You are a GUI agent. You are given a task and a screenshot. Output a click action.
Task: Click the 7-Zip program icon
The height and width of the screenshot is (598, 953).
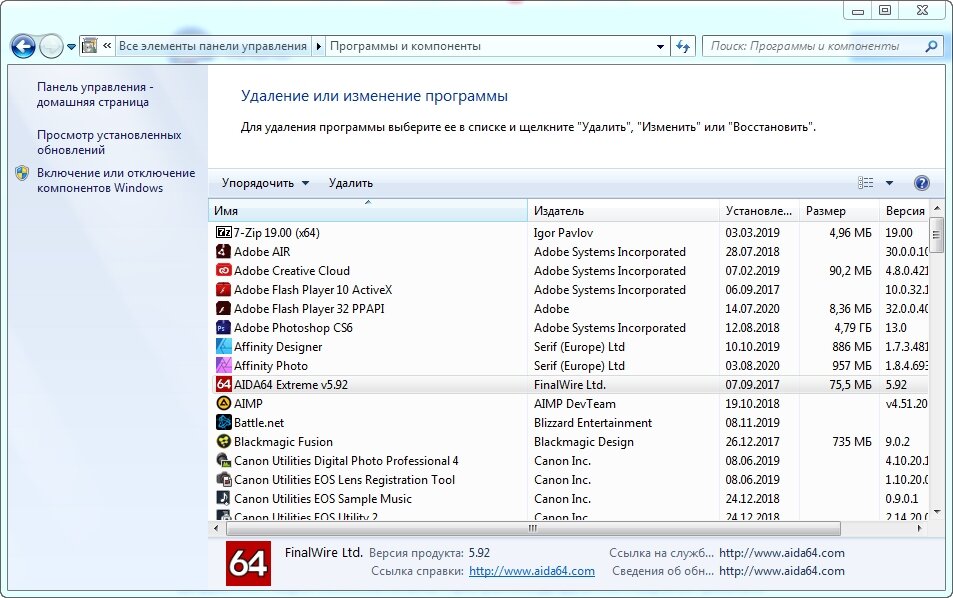224,232
